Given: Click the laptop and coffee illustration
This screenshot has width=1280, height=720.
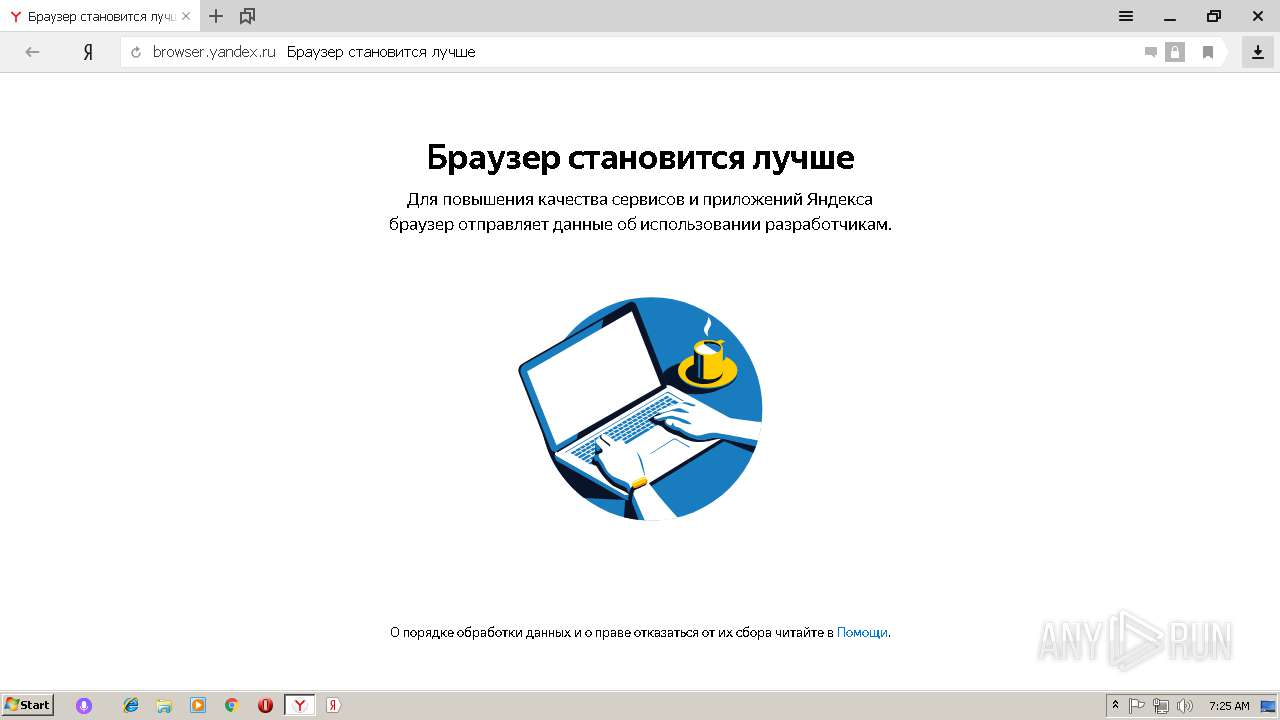Looking at the screenshot, I should click(640, 408).
